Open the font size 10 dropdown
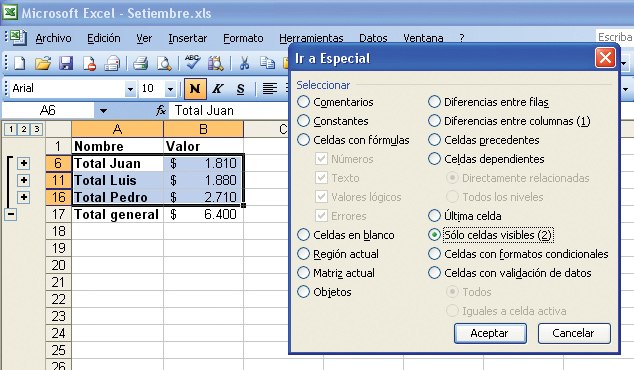634x370 pixels. coord(170,89)
